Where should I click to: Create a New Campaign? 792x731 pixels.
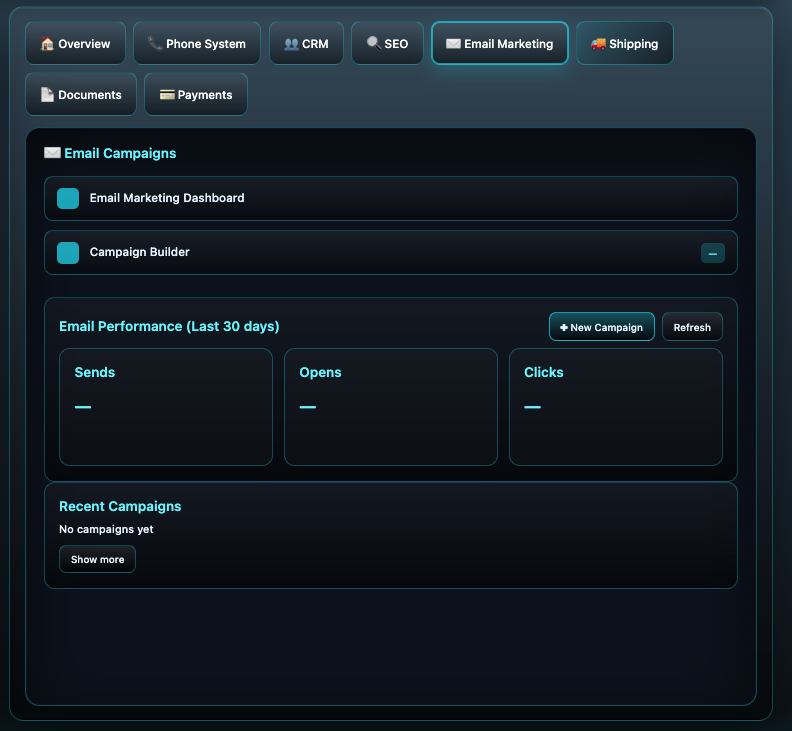[601, 327]
